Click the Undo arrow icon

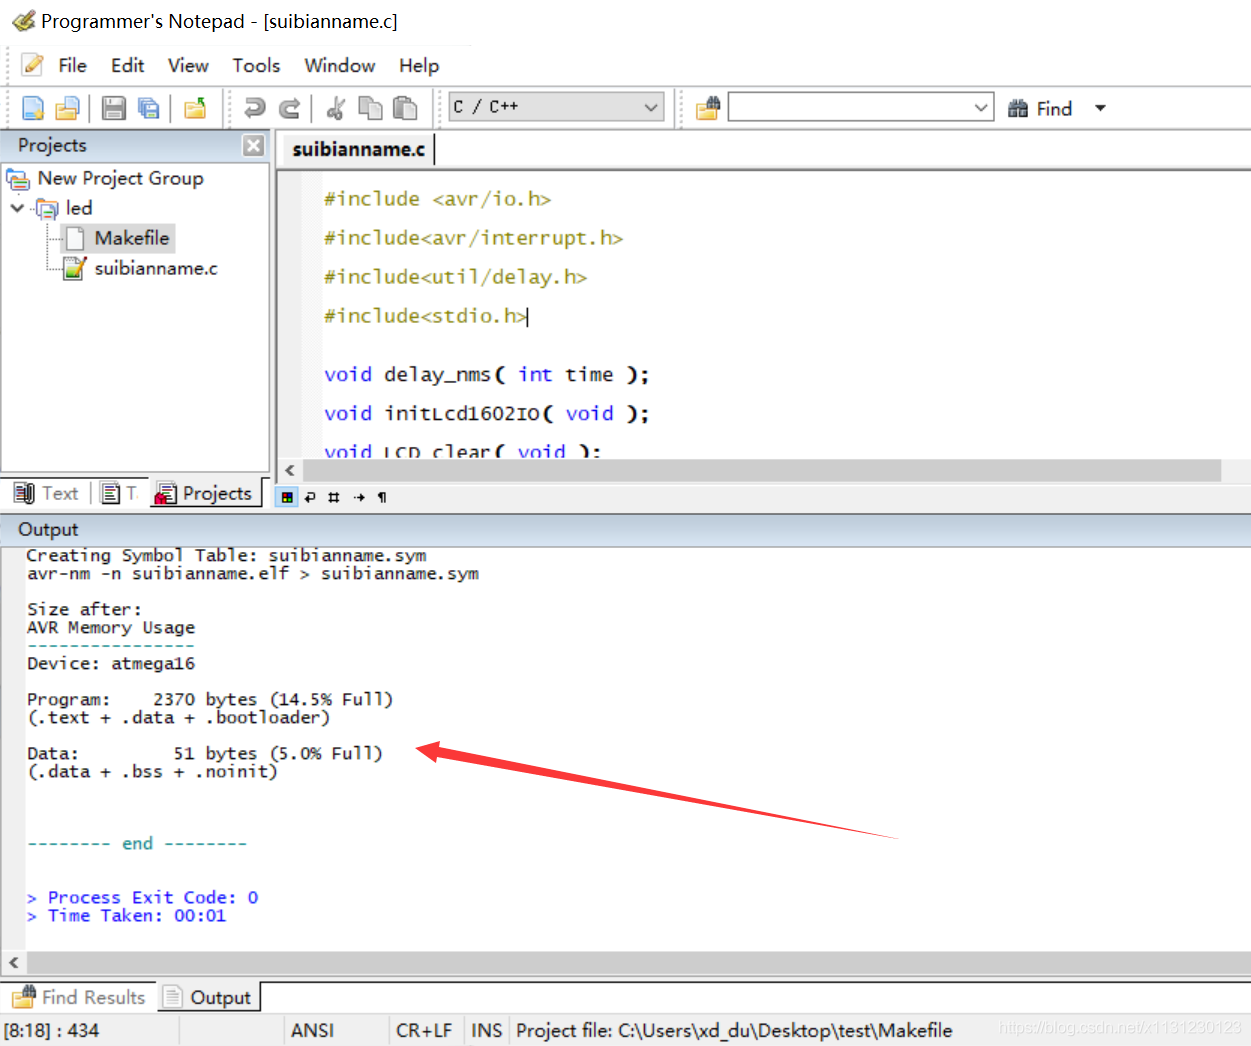click(255, 108)
